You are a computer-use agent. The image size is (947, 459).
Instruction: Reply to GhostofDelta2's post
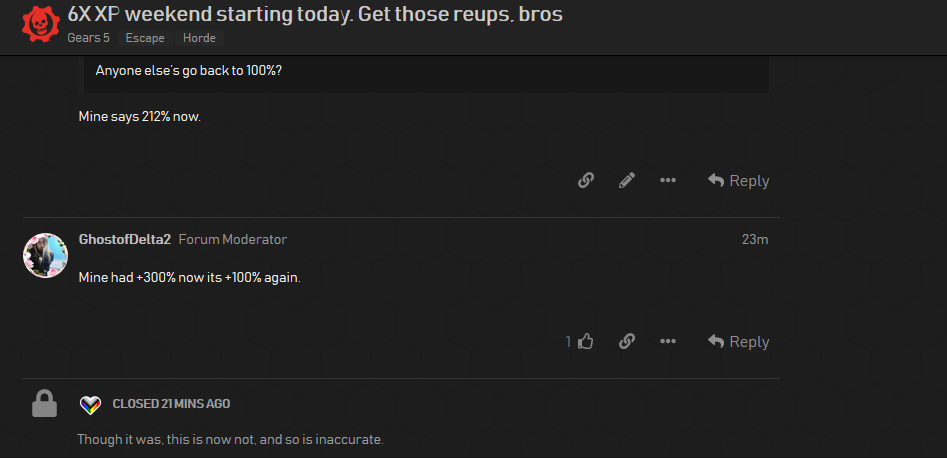point(738,341)
